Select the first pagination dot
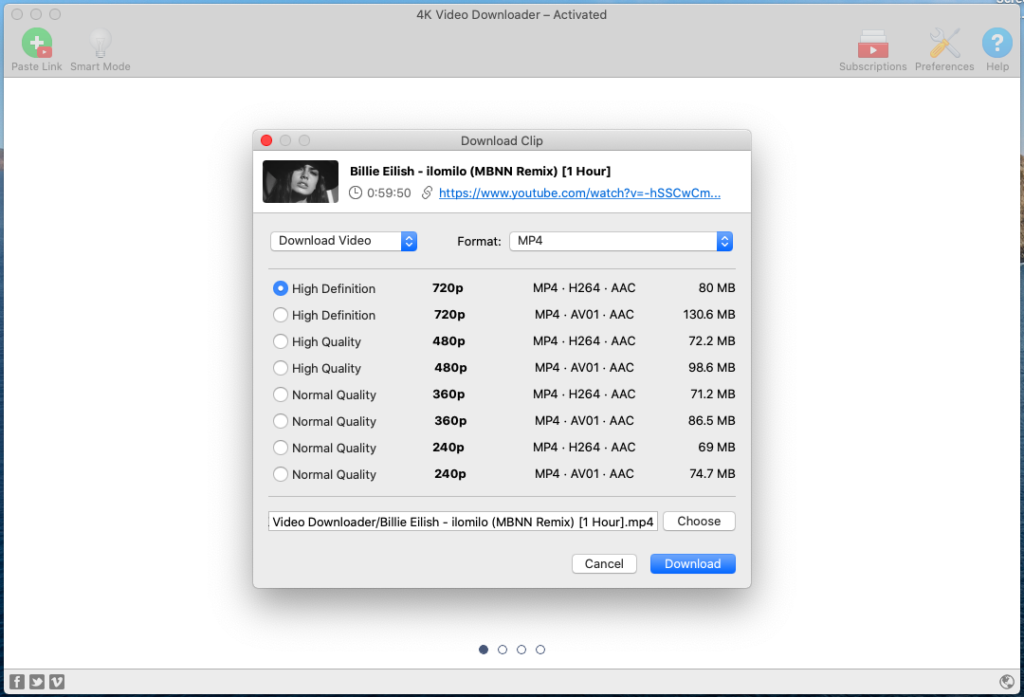The width and height of the screenshot is (1024, 697). point(483,649)
